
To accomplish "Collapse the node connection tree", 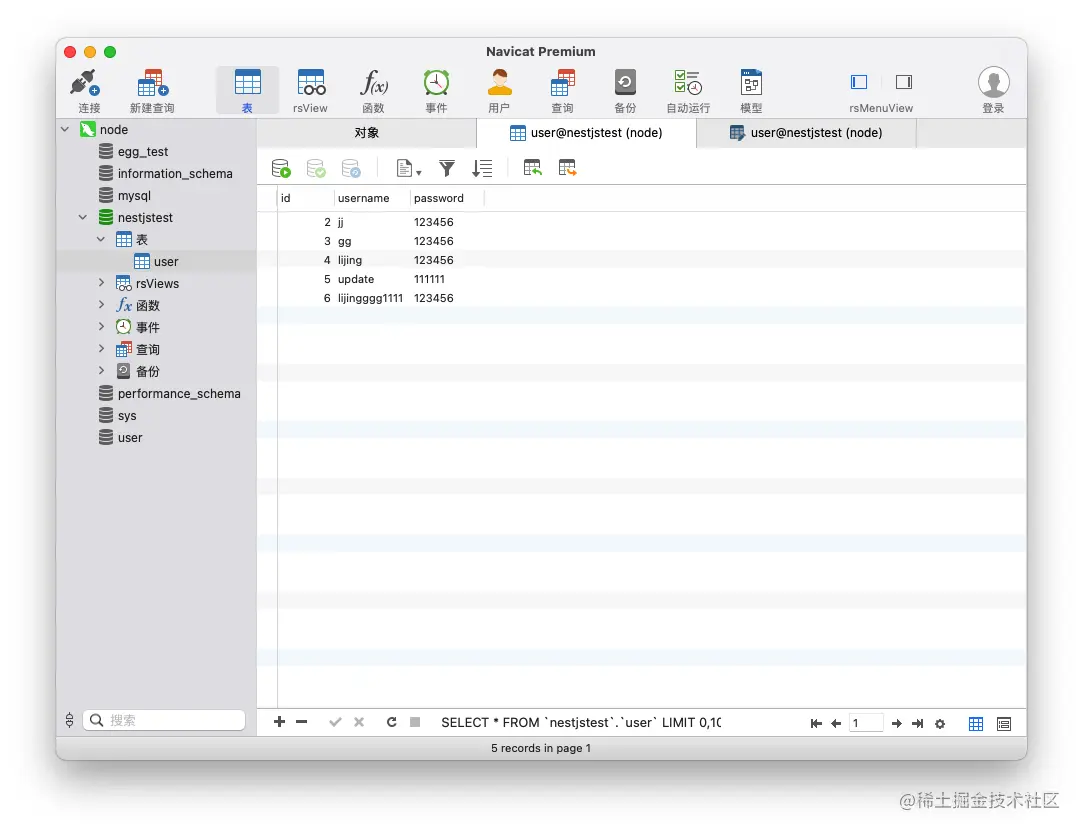I will point(65,129).
